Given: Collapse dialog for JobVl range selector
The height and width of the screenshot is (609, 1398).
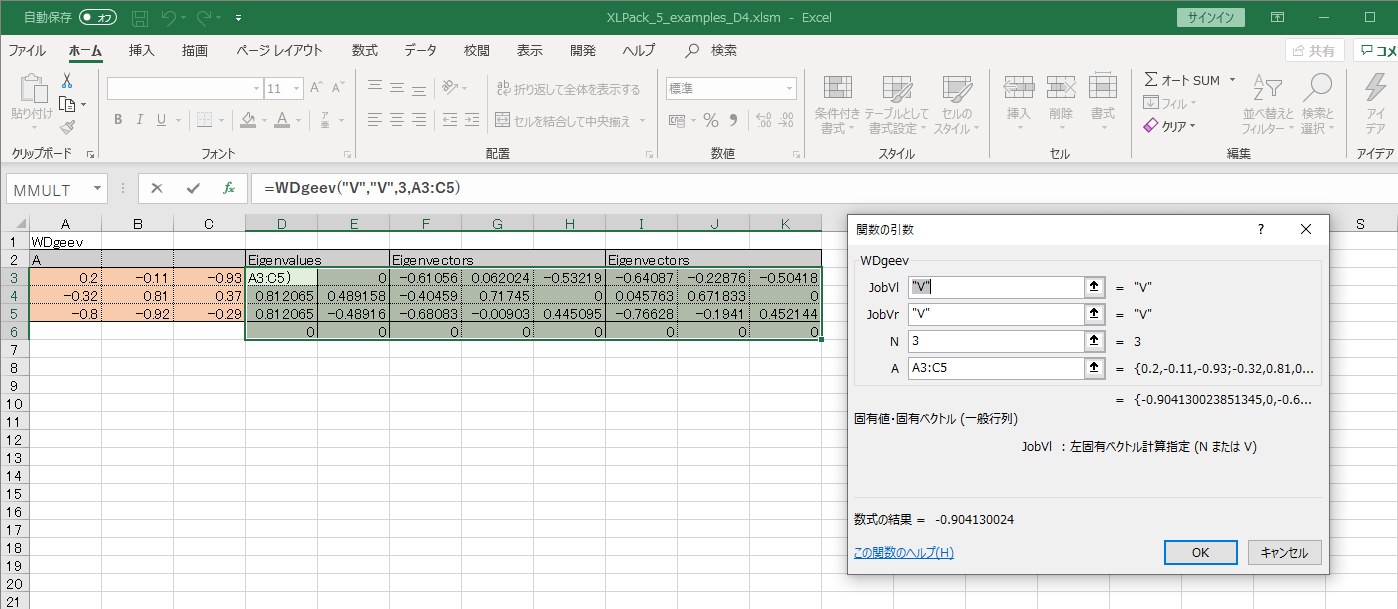Looking at the screenshot, I should coord(1094,287).
